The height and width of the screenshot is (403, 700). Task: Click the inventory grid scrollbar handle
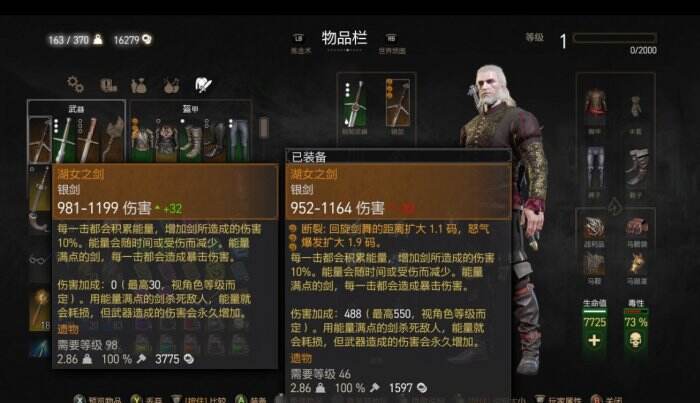pyautogui.click(x=264, y=127)
